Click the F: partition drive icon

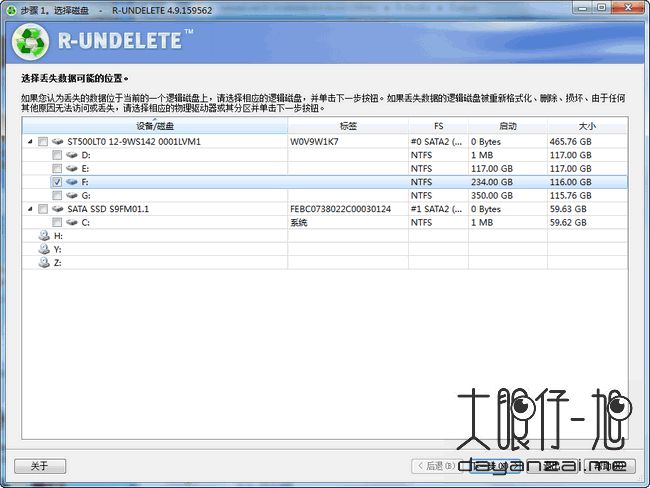(x=72, y=182)
